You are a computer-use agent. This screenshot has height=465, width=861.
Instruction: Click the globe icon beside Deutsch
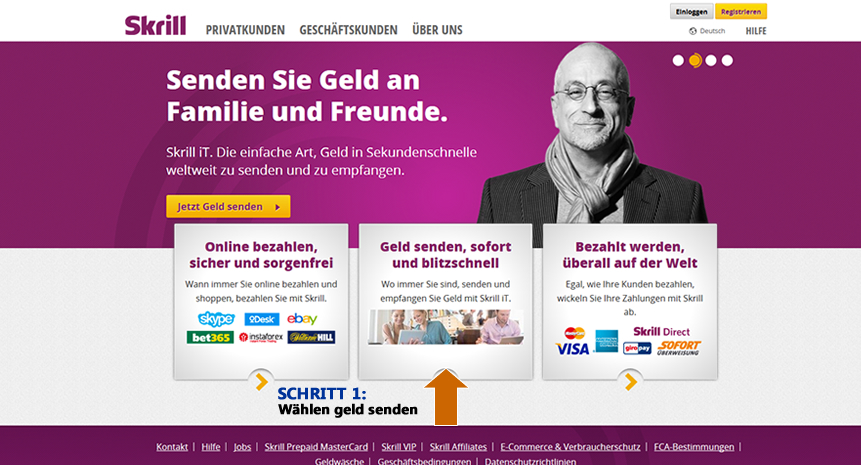pos(693,31)
